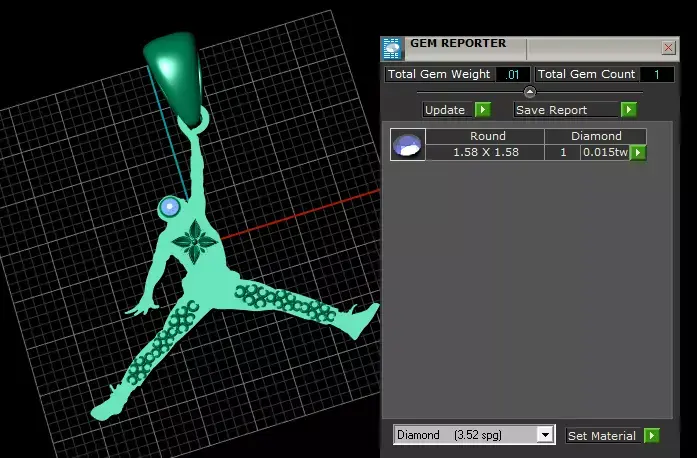
Task: Click the green arrow beside 0.015tw
Action: coord(638,153)
